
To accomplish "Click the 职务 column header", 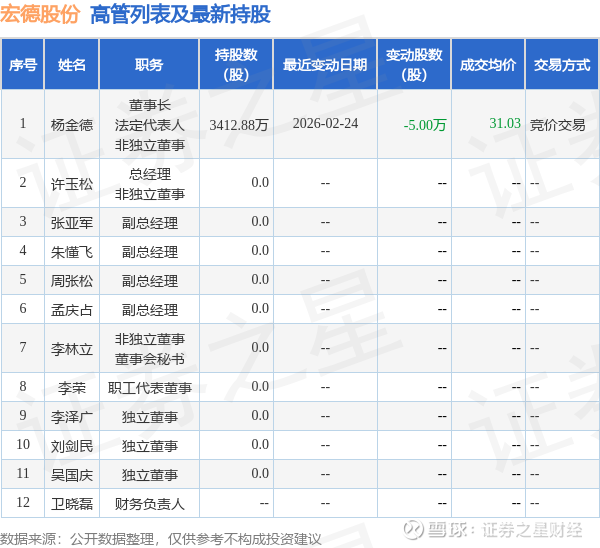I will [x=149, y=65].
